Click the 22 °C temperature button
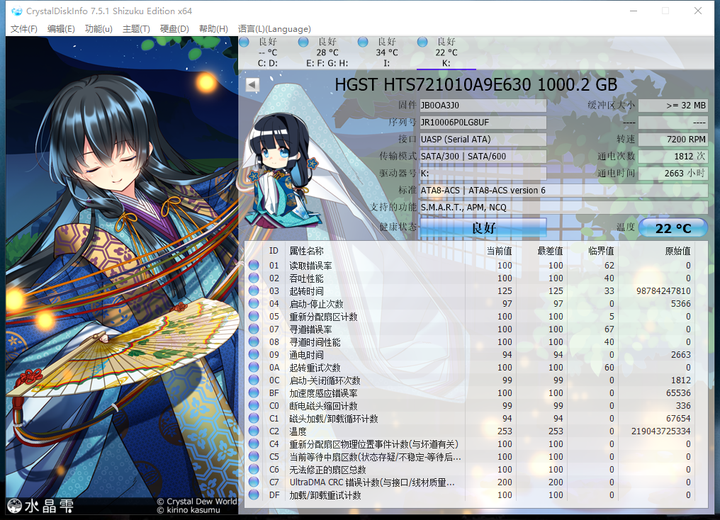 pos(673,228)
